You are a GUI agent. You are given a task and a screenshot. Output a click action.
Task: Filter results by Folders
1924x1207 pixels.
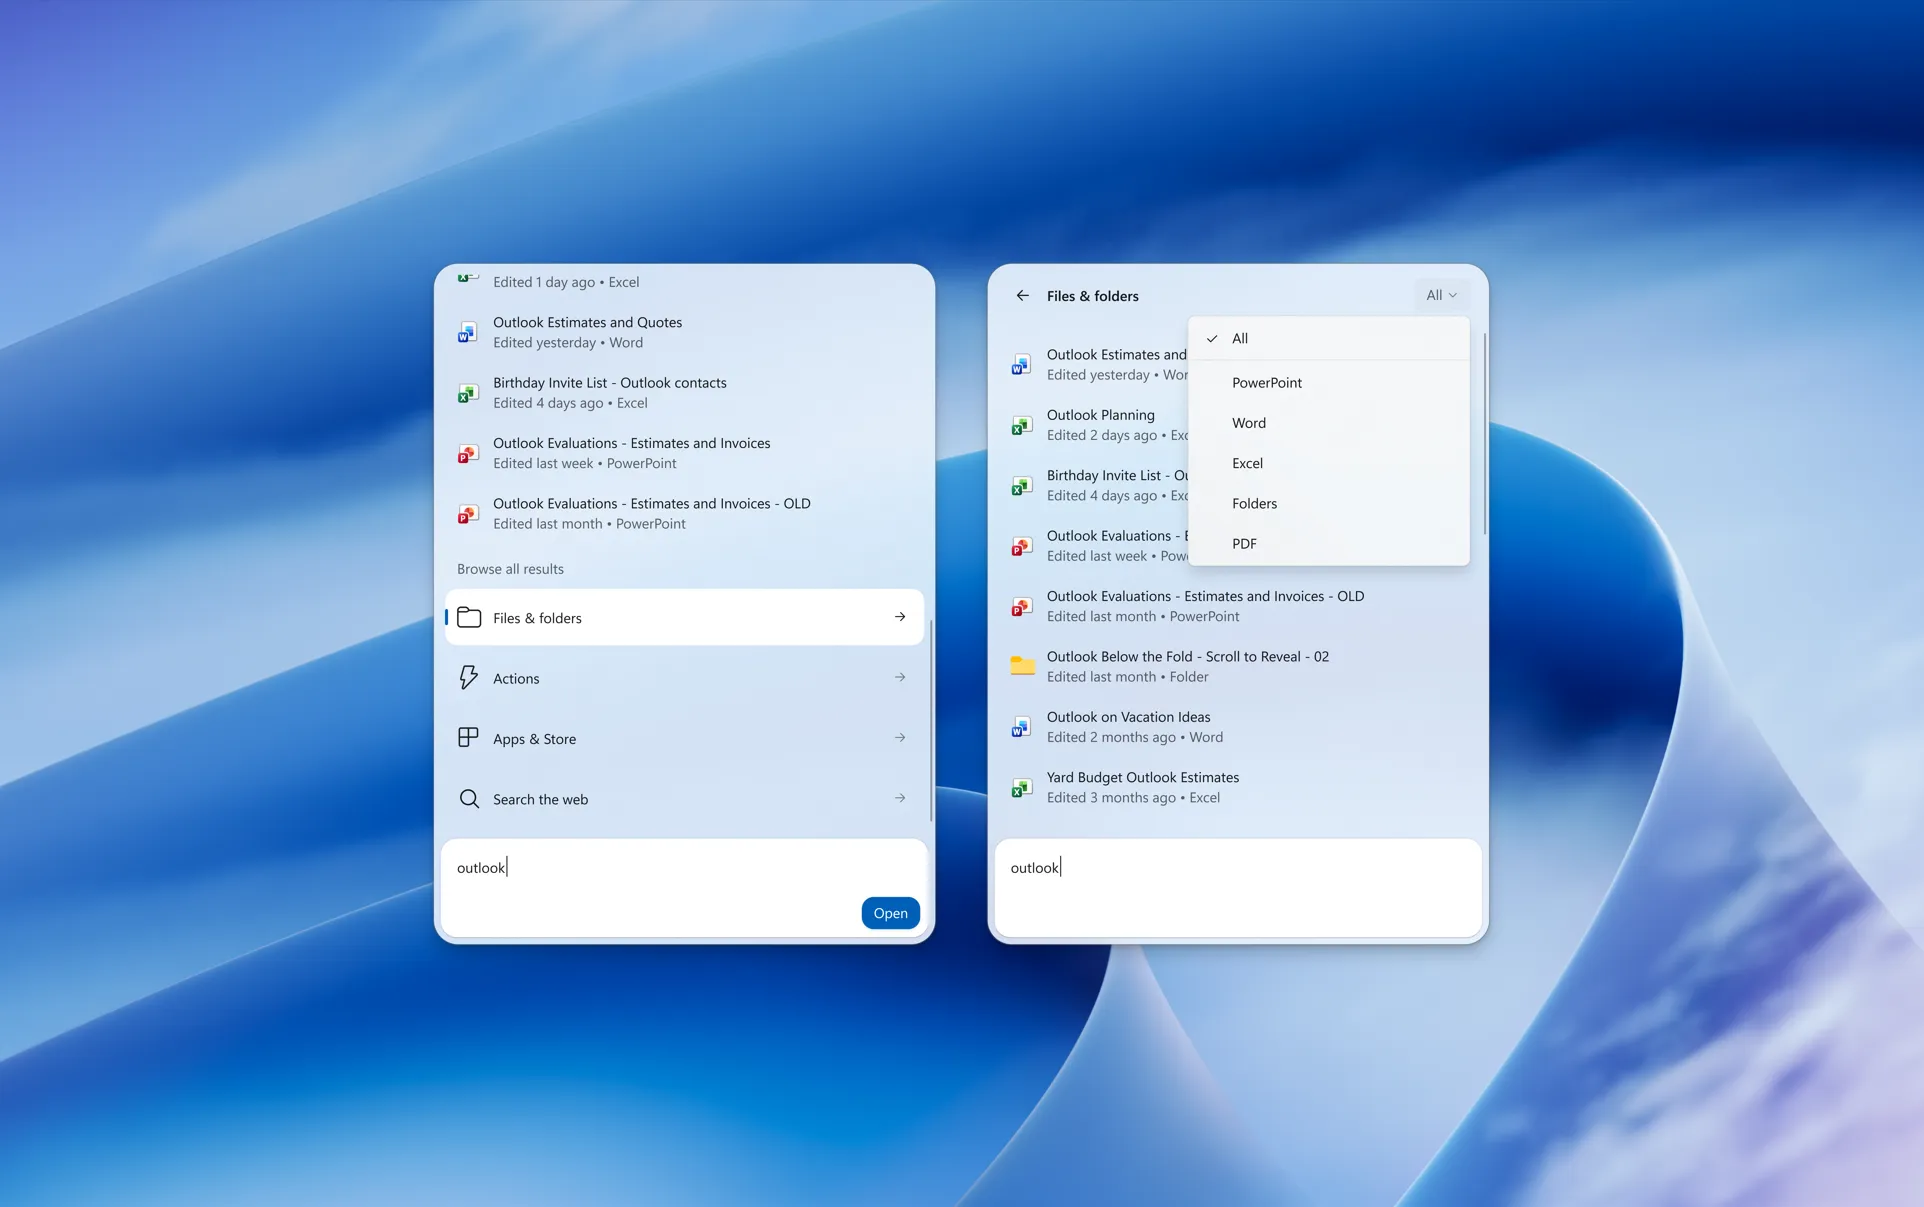pyautogui.click(x=1329, y=503)
